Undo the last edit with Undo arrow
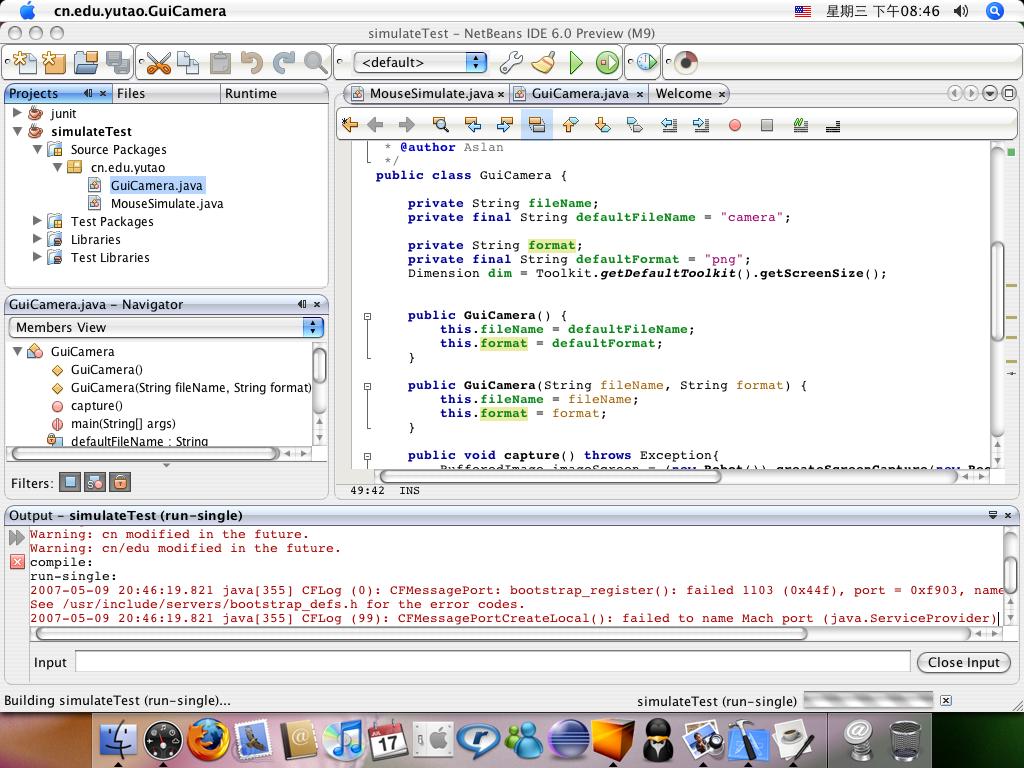 tap(251, 63)
